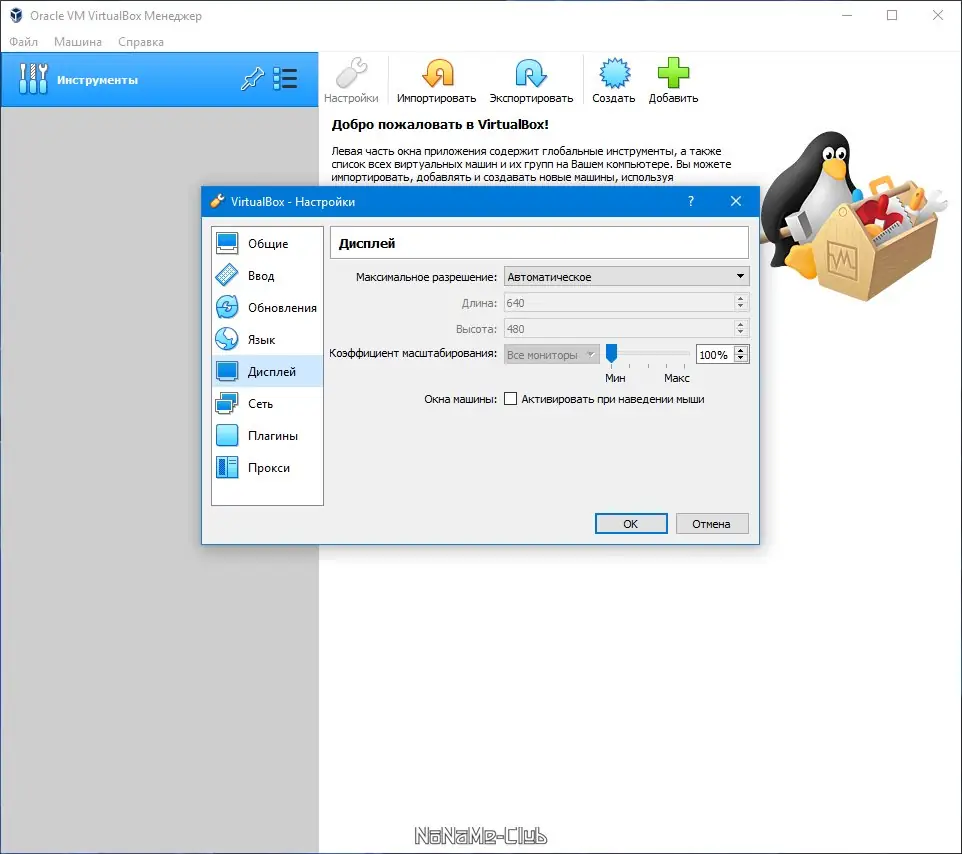Click the Сеть network icon in settings list

[227, 403]
